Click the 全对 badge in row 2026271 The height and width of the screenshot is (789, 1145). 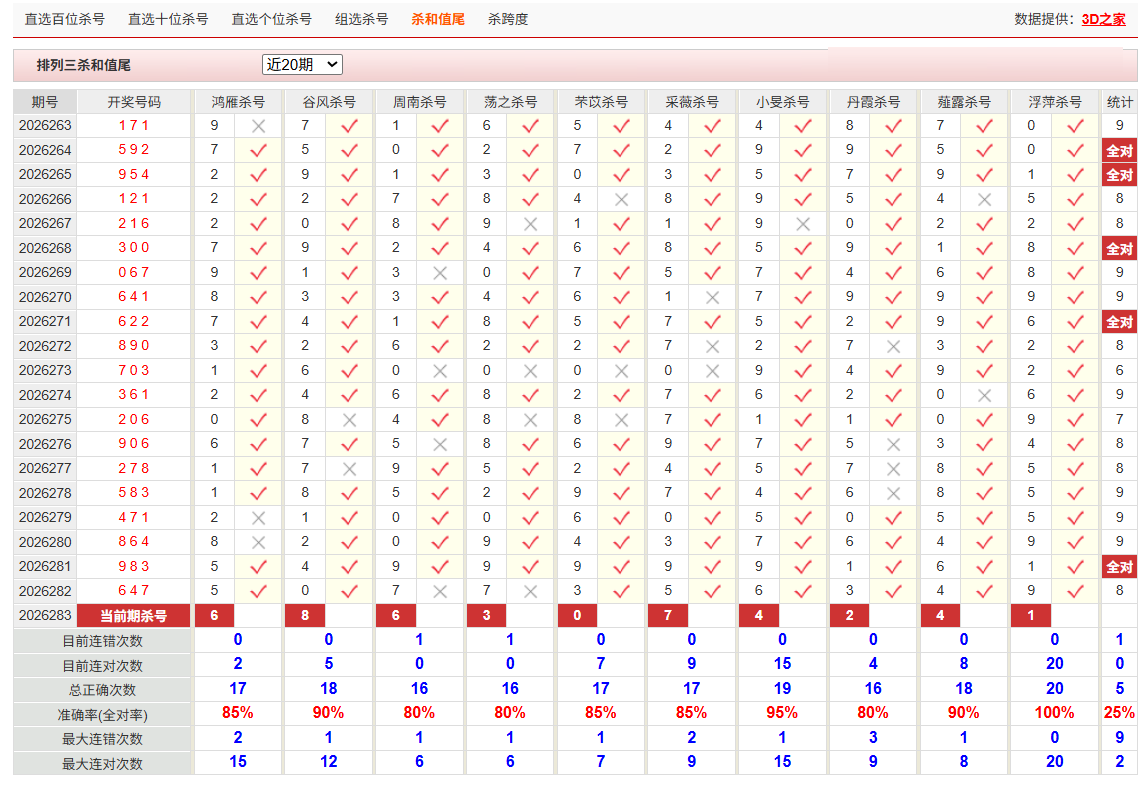click(x=1119, y=321)
